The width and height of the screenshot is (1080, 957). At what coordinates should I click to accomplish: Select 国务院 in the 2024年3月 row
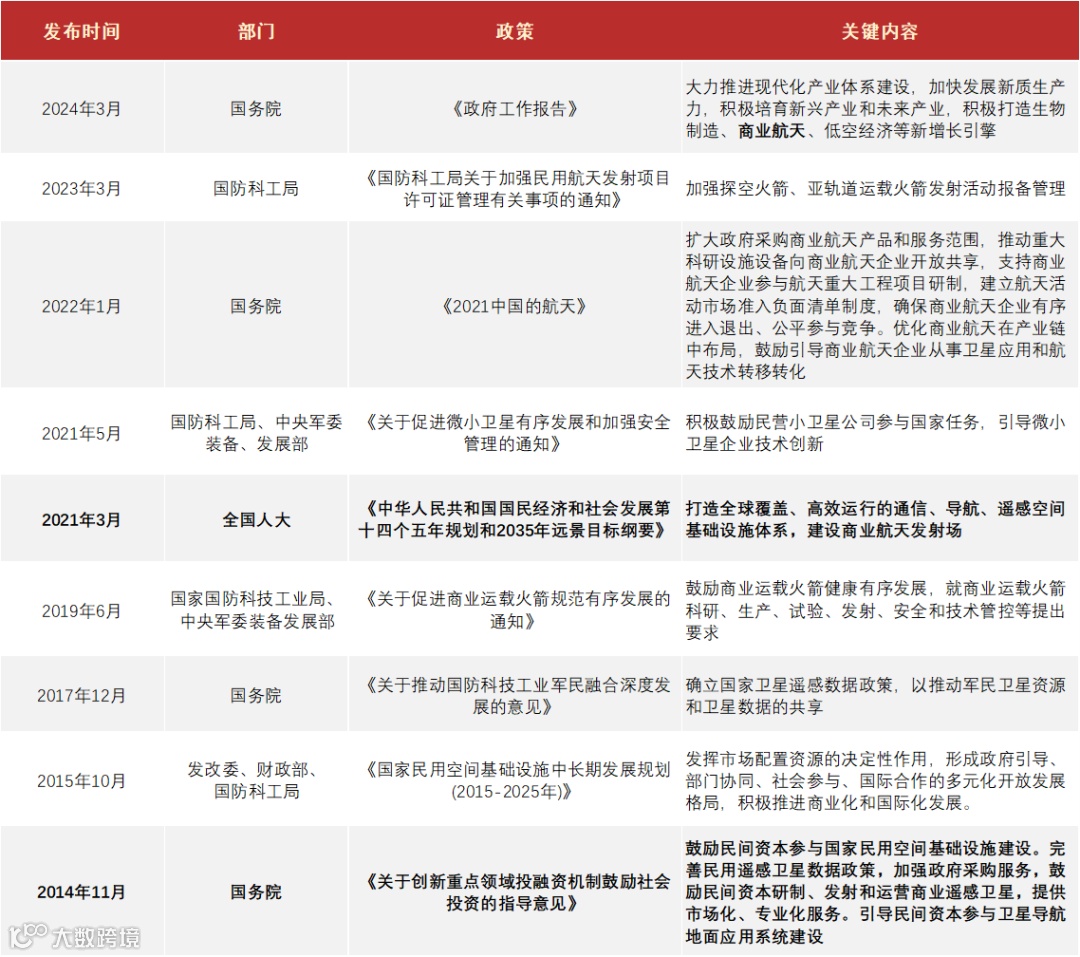tap(256, 109)
